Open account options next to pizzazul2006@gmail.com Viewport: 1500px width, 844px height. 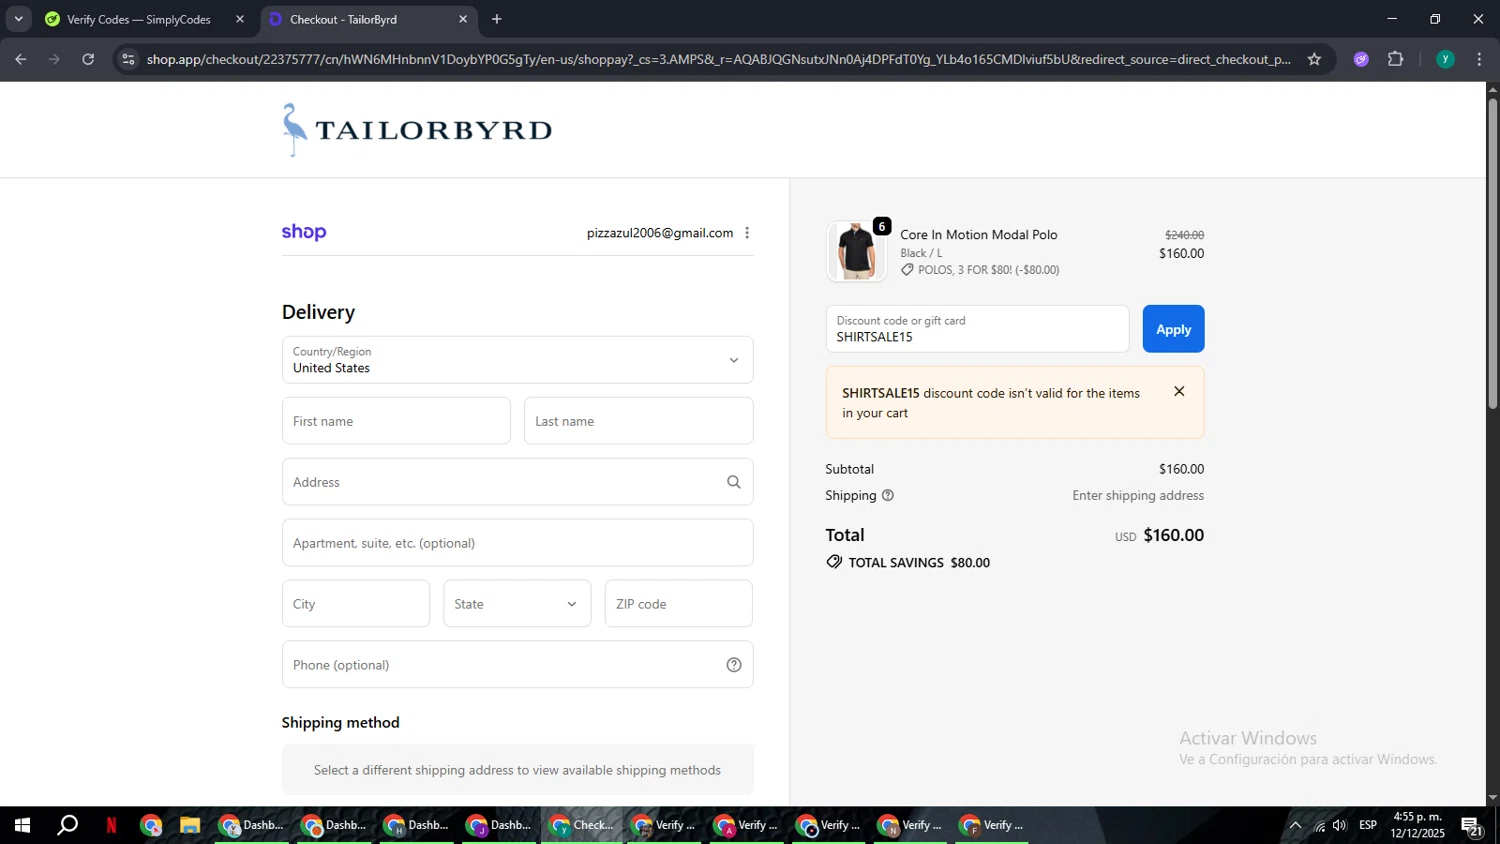point(747,233)
